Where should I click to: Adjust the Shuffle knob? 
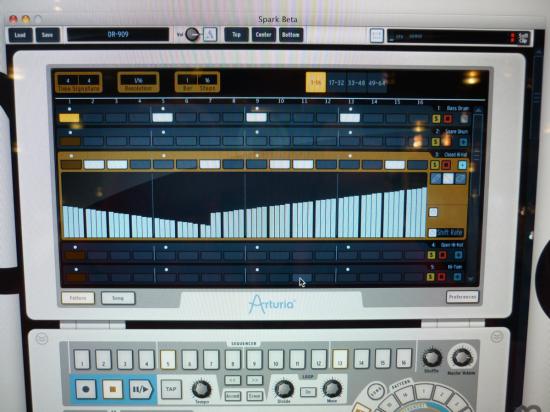click(x=432, y=358)
